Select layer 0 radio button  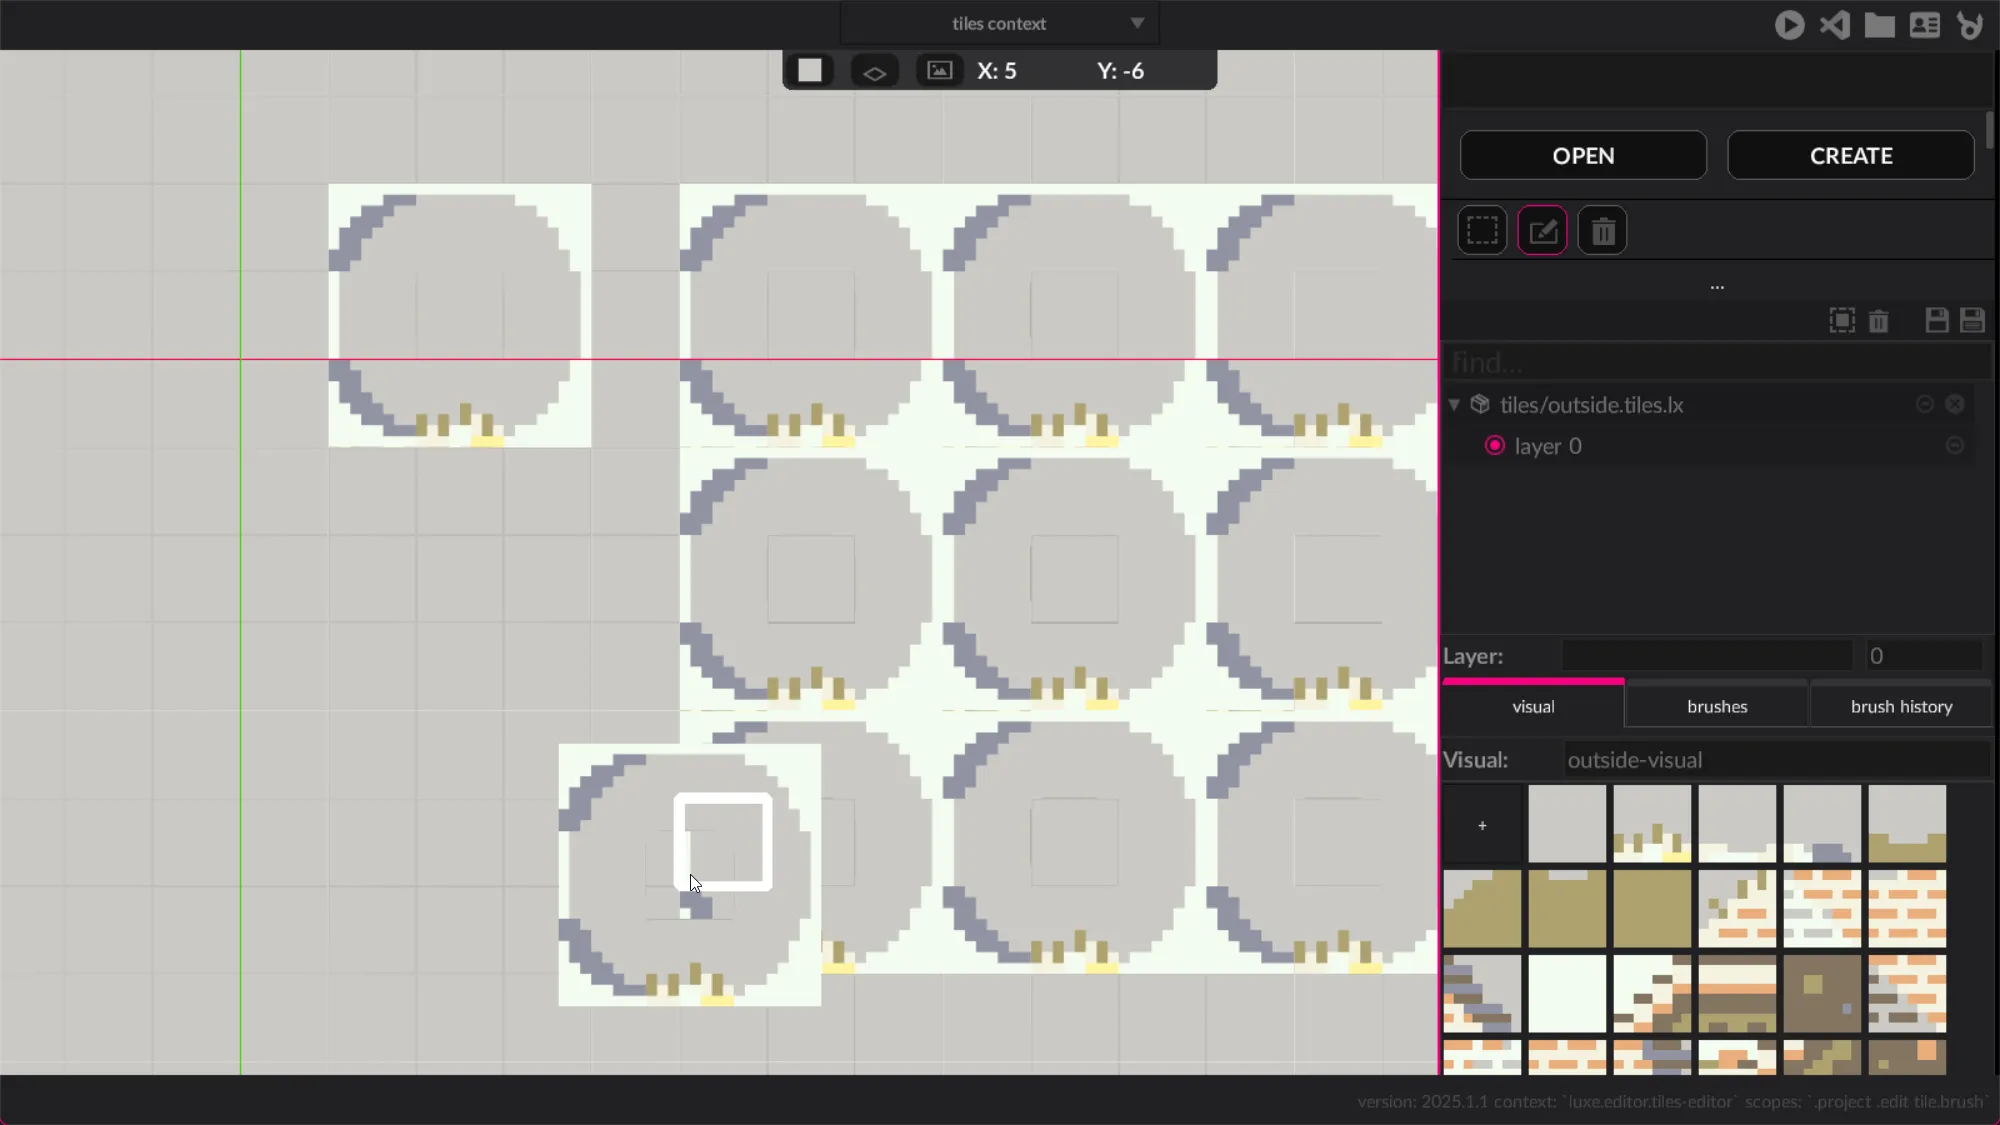(x=1495, y=446)
